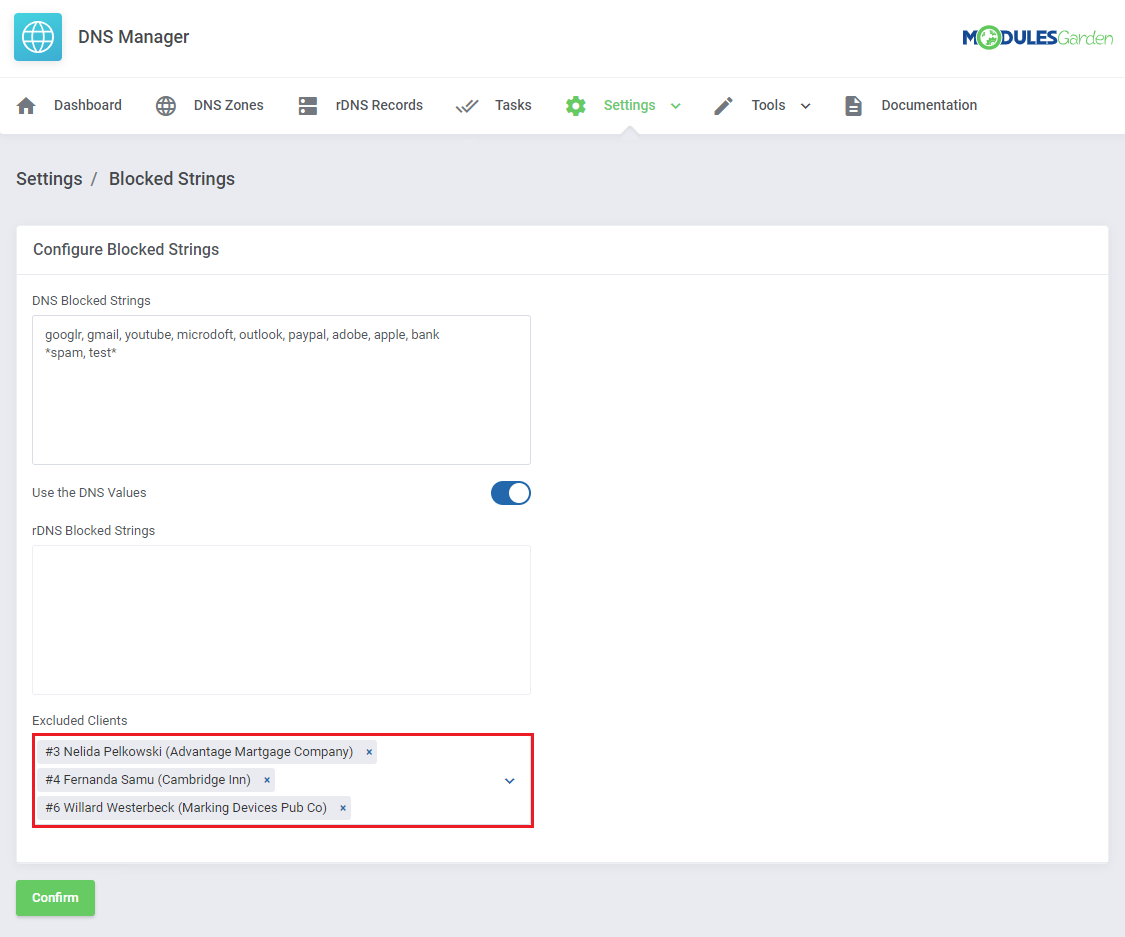
Task: Remove Willard Westerbeck from excluded clients
Action: click(343, 808)
